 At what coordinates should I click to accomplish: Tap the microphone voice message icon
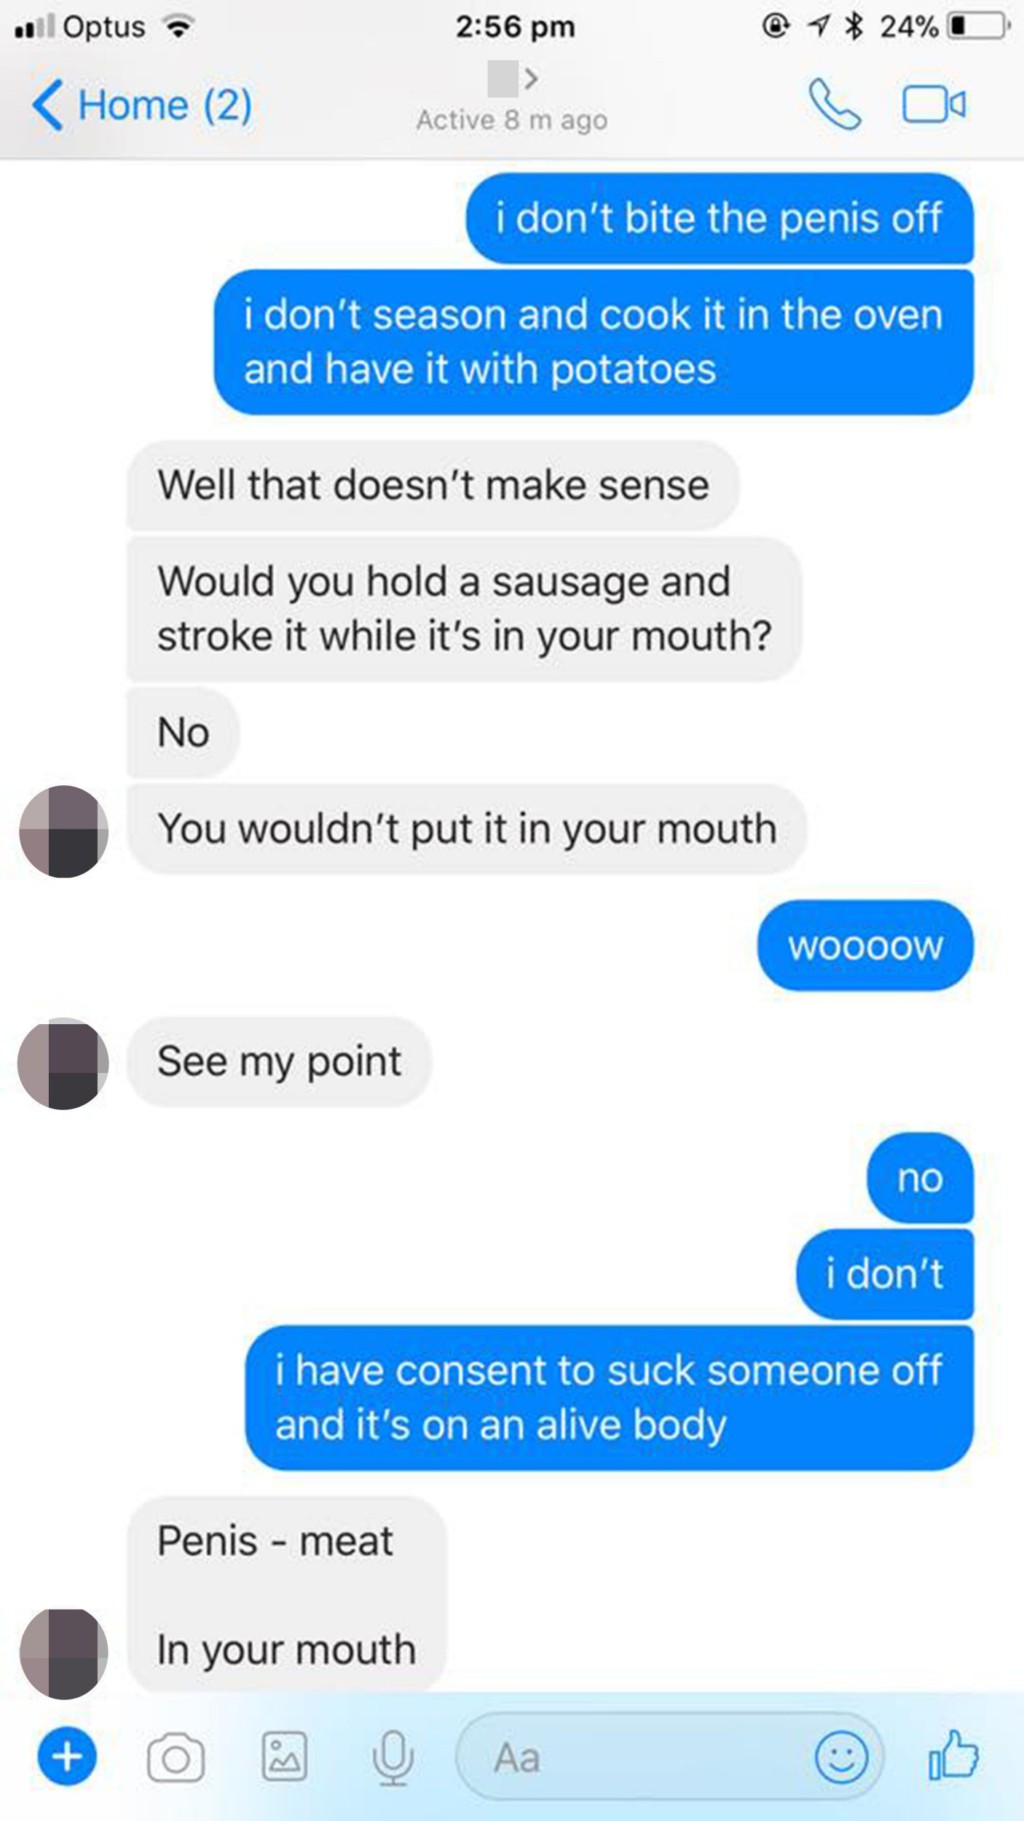click(393, 1757)
